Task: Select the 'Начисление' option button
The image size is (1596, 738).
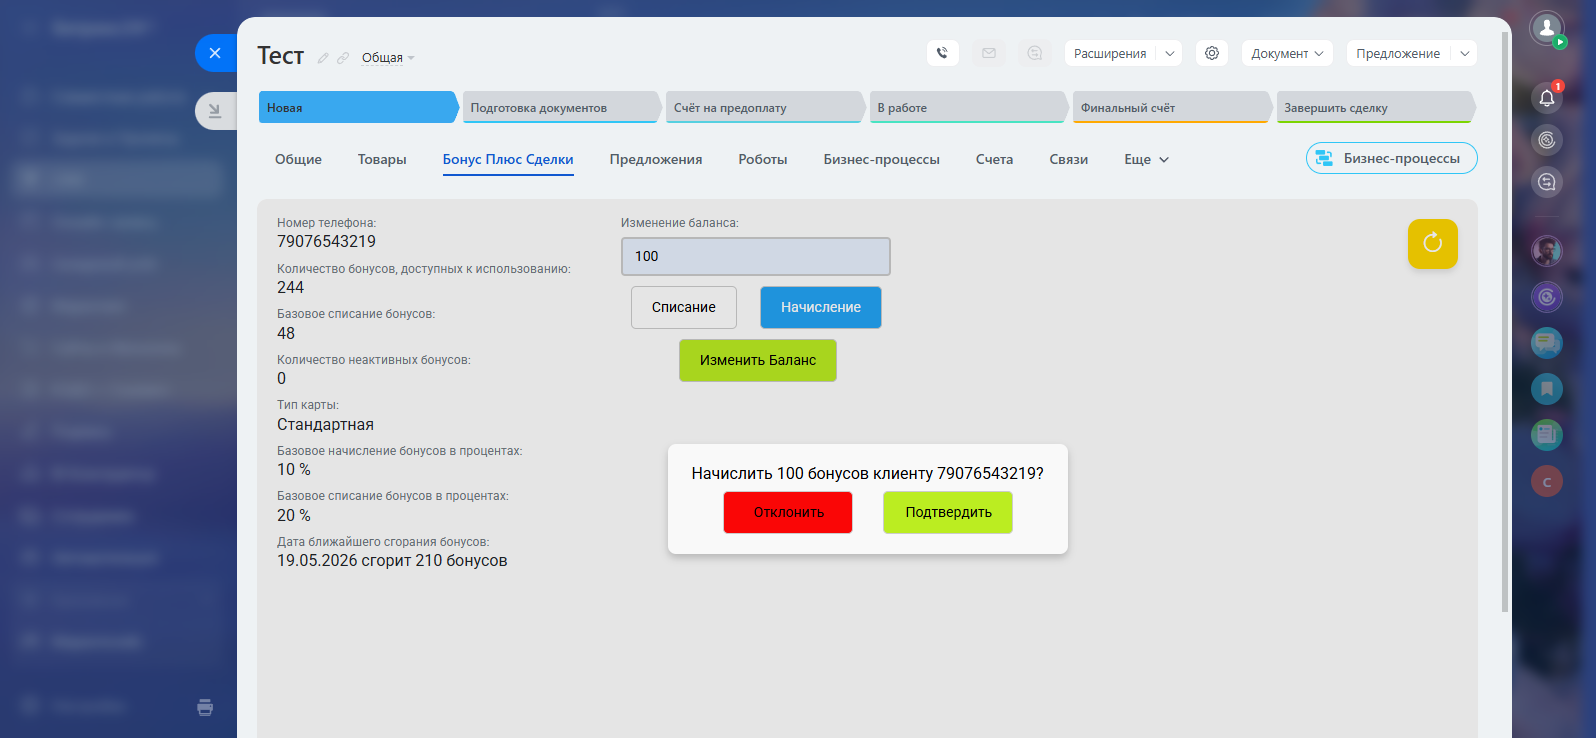Action: pyautogui.click(x=821, y=307)
